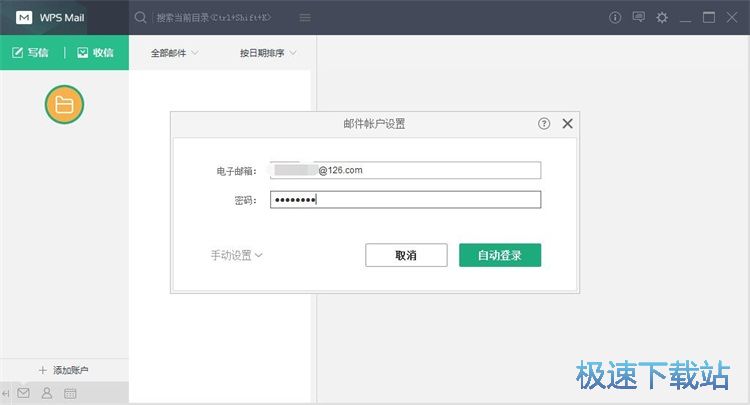Viewport: 750px width, 405px height.
Task: Click the 密码 password field
Action: point(406,199)
